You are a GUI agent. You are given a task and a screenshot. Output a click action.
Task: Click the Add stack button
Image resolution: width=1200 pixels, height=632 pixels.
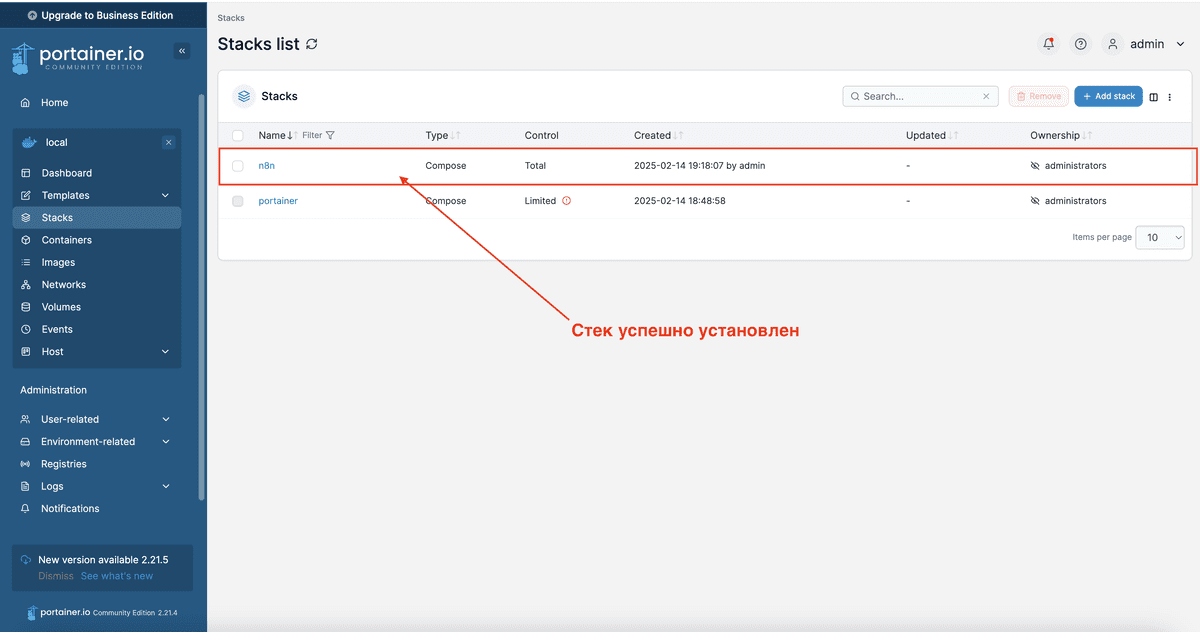[x=1108, y=96]
